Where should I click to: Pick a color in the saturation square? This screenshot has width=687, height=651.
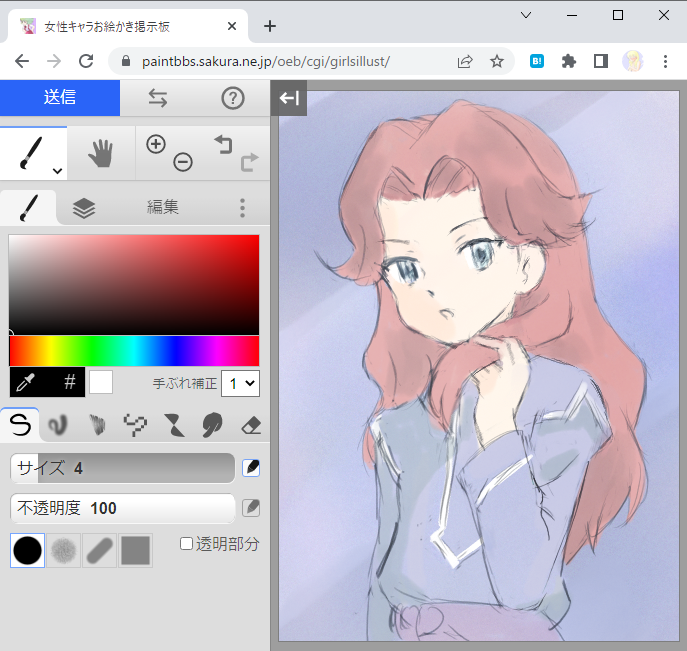134,285
